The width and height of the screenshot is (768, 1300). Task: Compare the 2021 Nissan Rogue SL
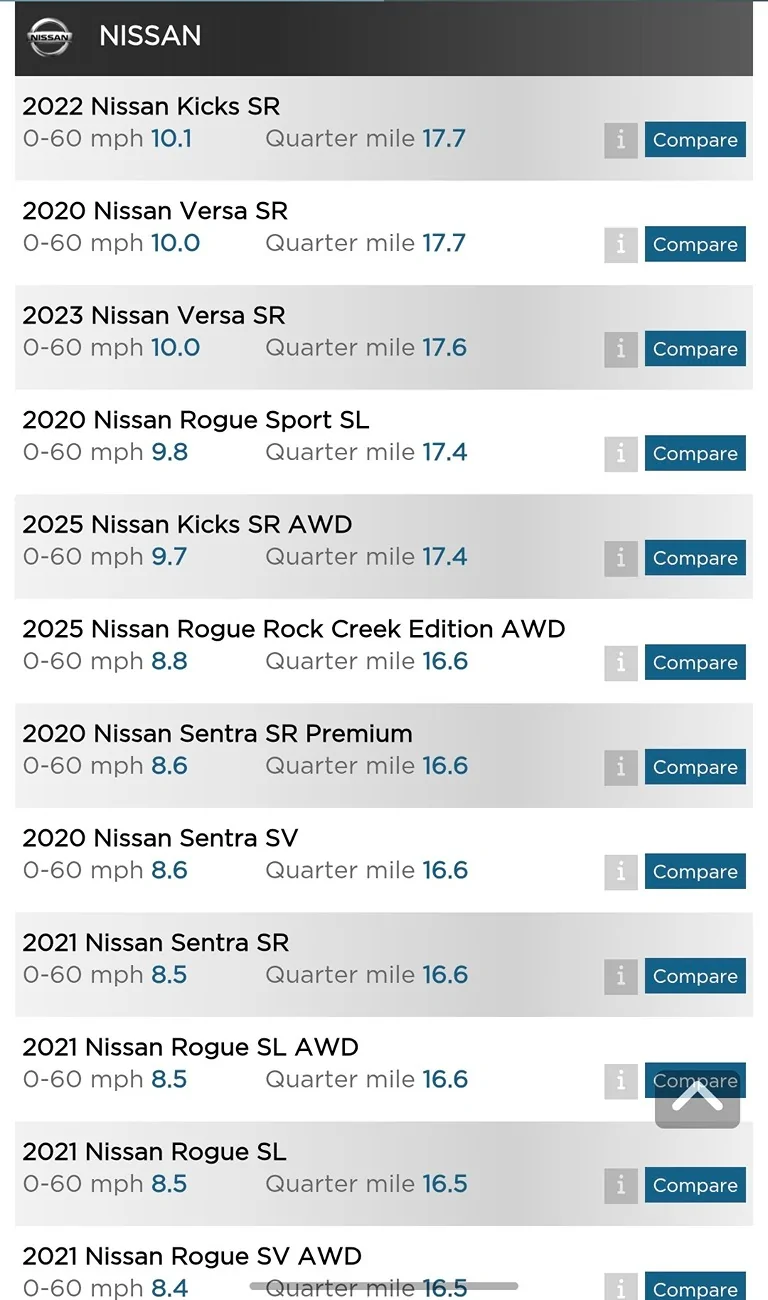coord(695,1185)
